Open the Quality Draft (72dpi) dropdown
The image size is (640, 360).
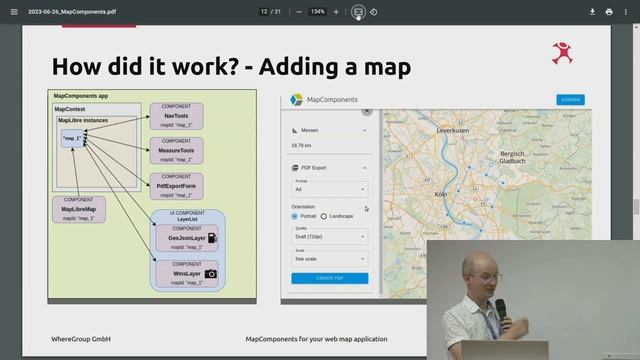coord(329,237)
